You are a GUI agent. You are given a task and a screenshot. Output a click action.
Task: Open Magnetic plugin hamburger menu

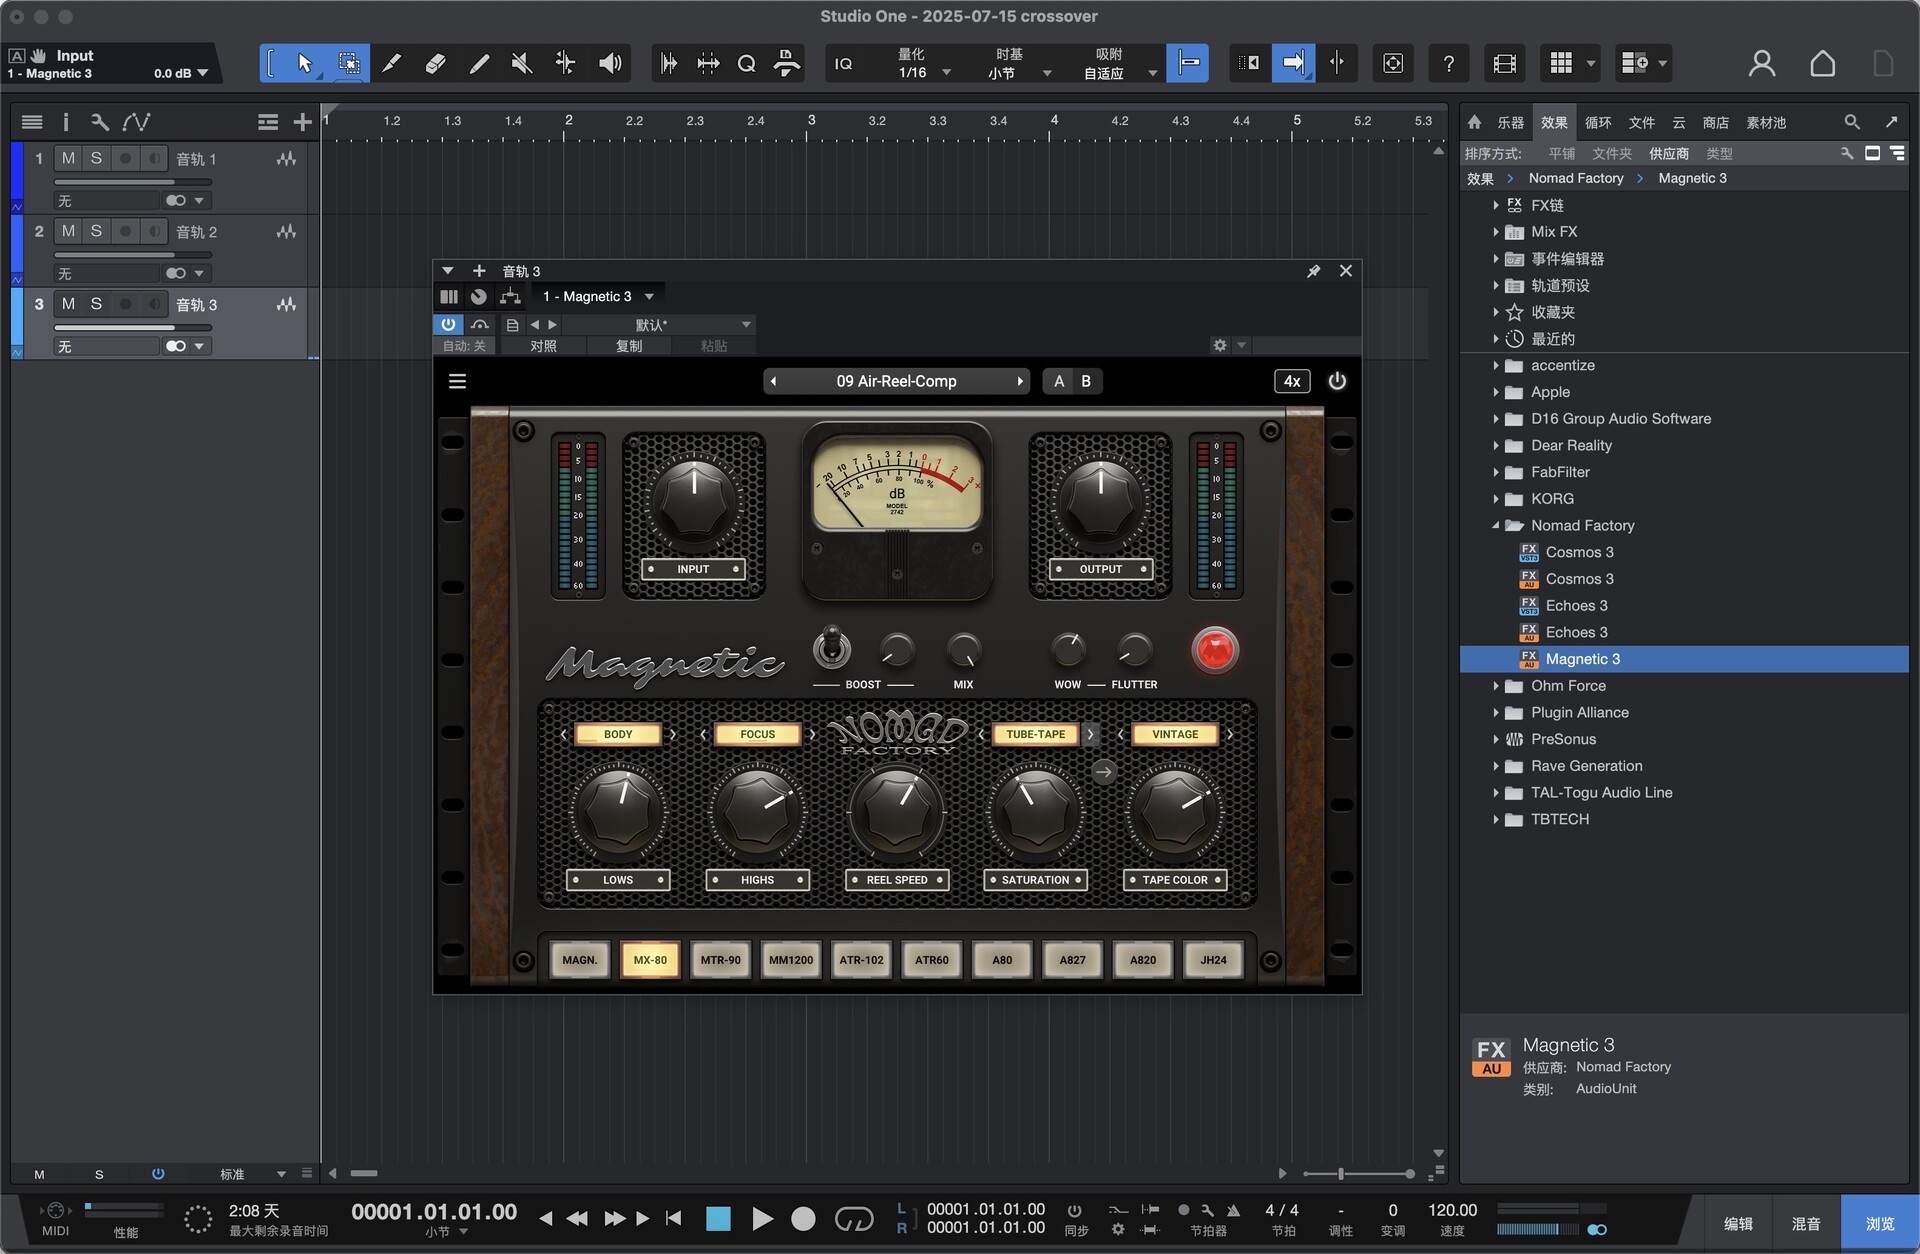(457, 381)
